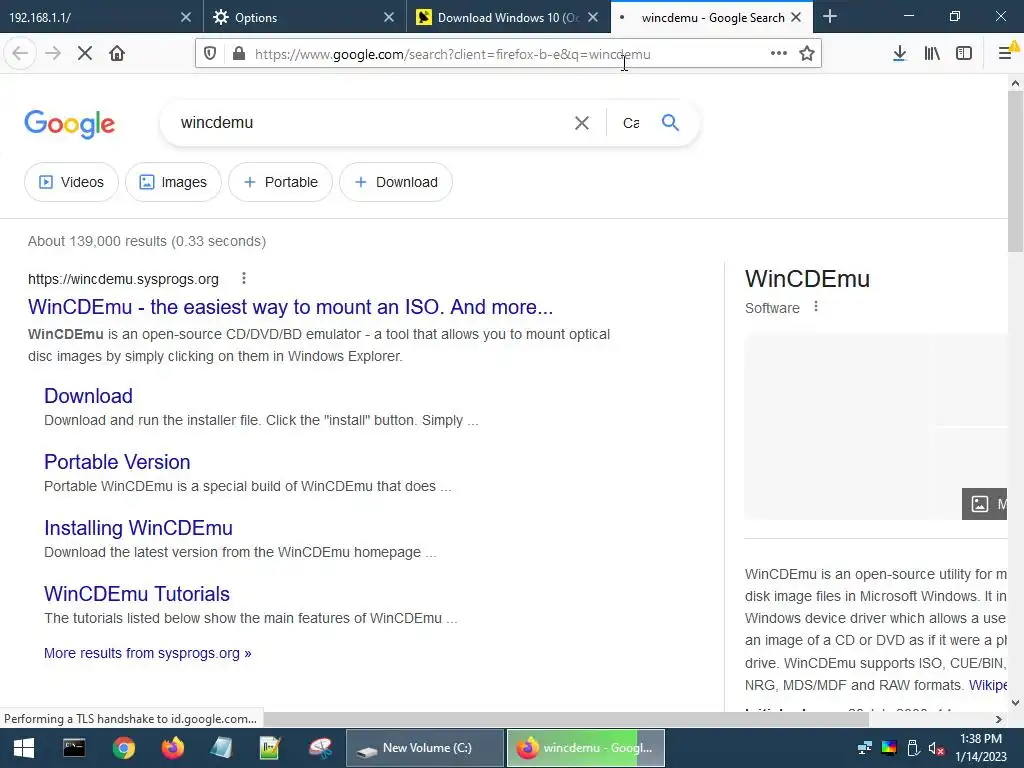Open New Volume (C:) taskbar window

[x=424, y=748]
